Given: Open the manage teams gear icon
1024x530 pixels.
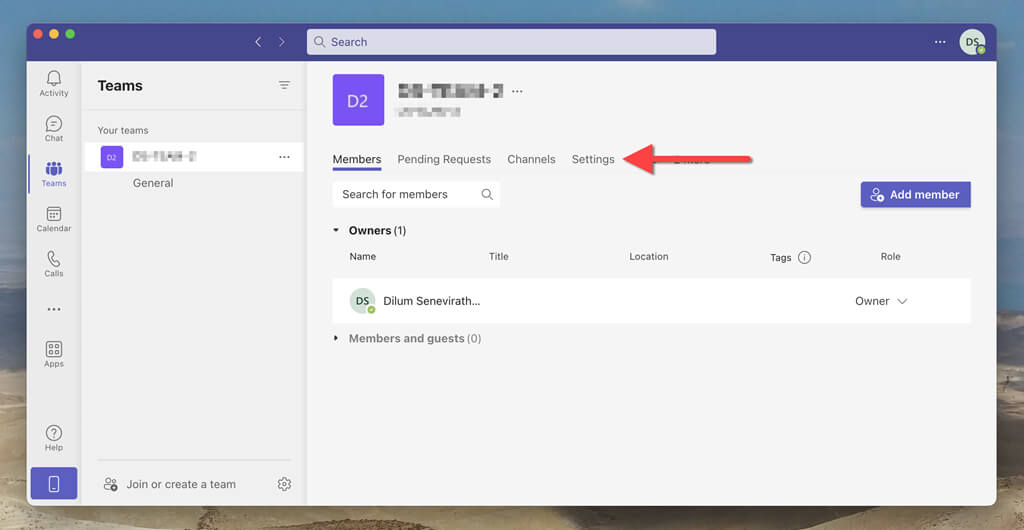Looking at the screenshot, I should (284, 484).
